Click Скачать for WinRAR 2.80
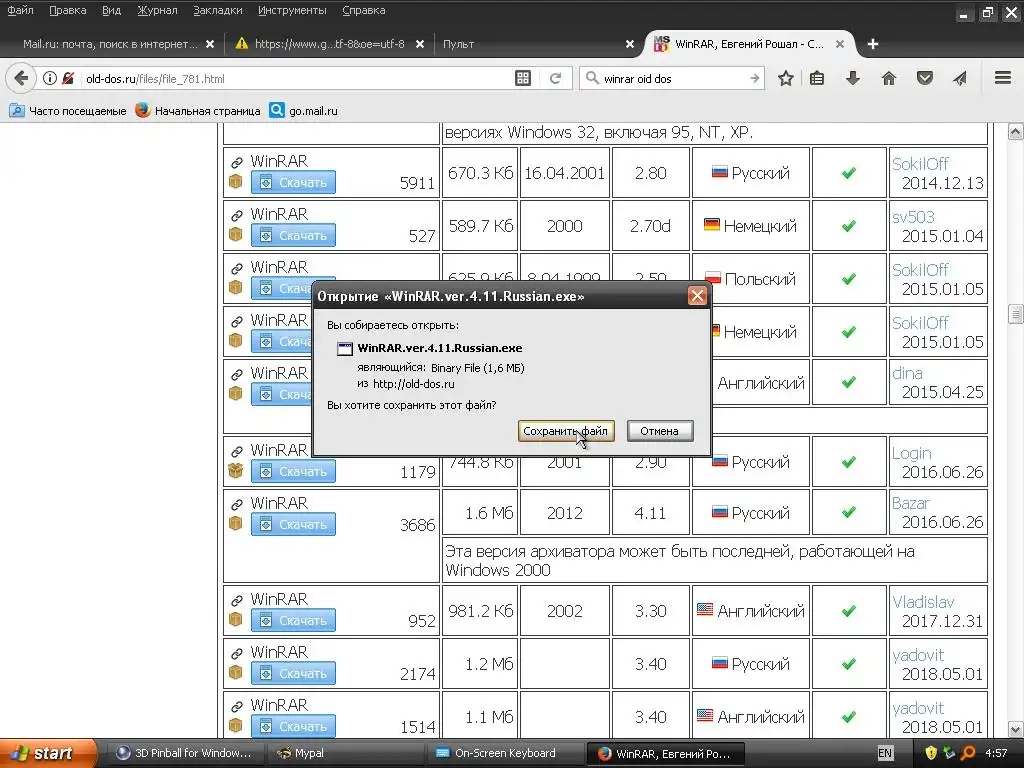The height and width of the screenshot is (768, 1024). tap(293, 182)
